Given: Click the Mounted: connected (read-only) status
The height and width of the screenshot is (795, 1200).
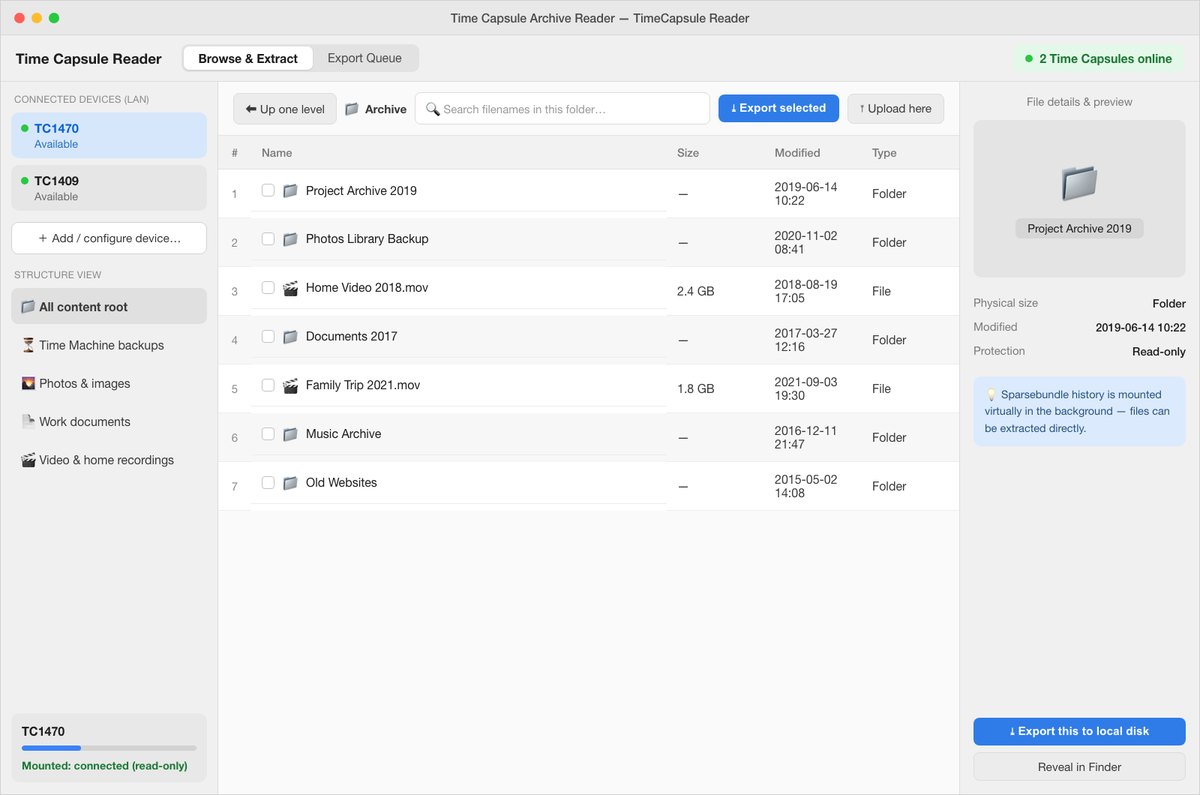Looking at the screenshot, I should [x=104, y=766].
